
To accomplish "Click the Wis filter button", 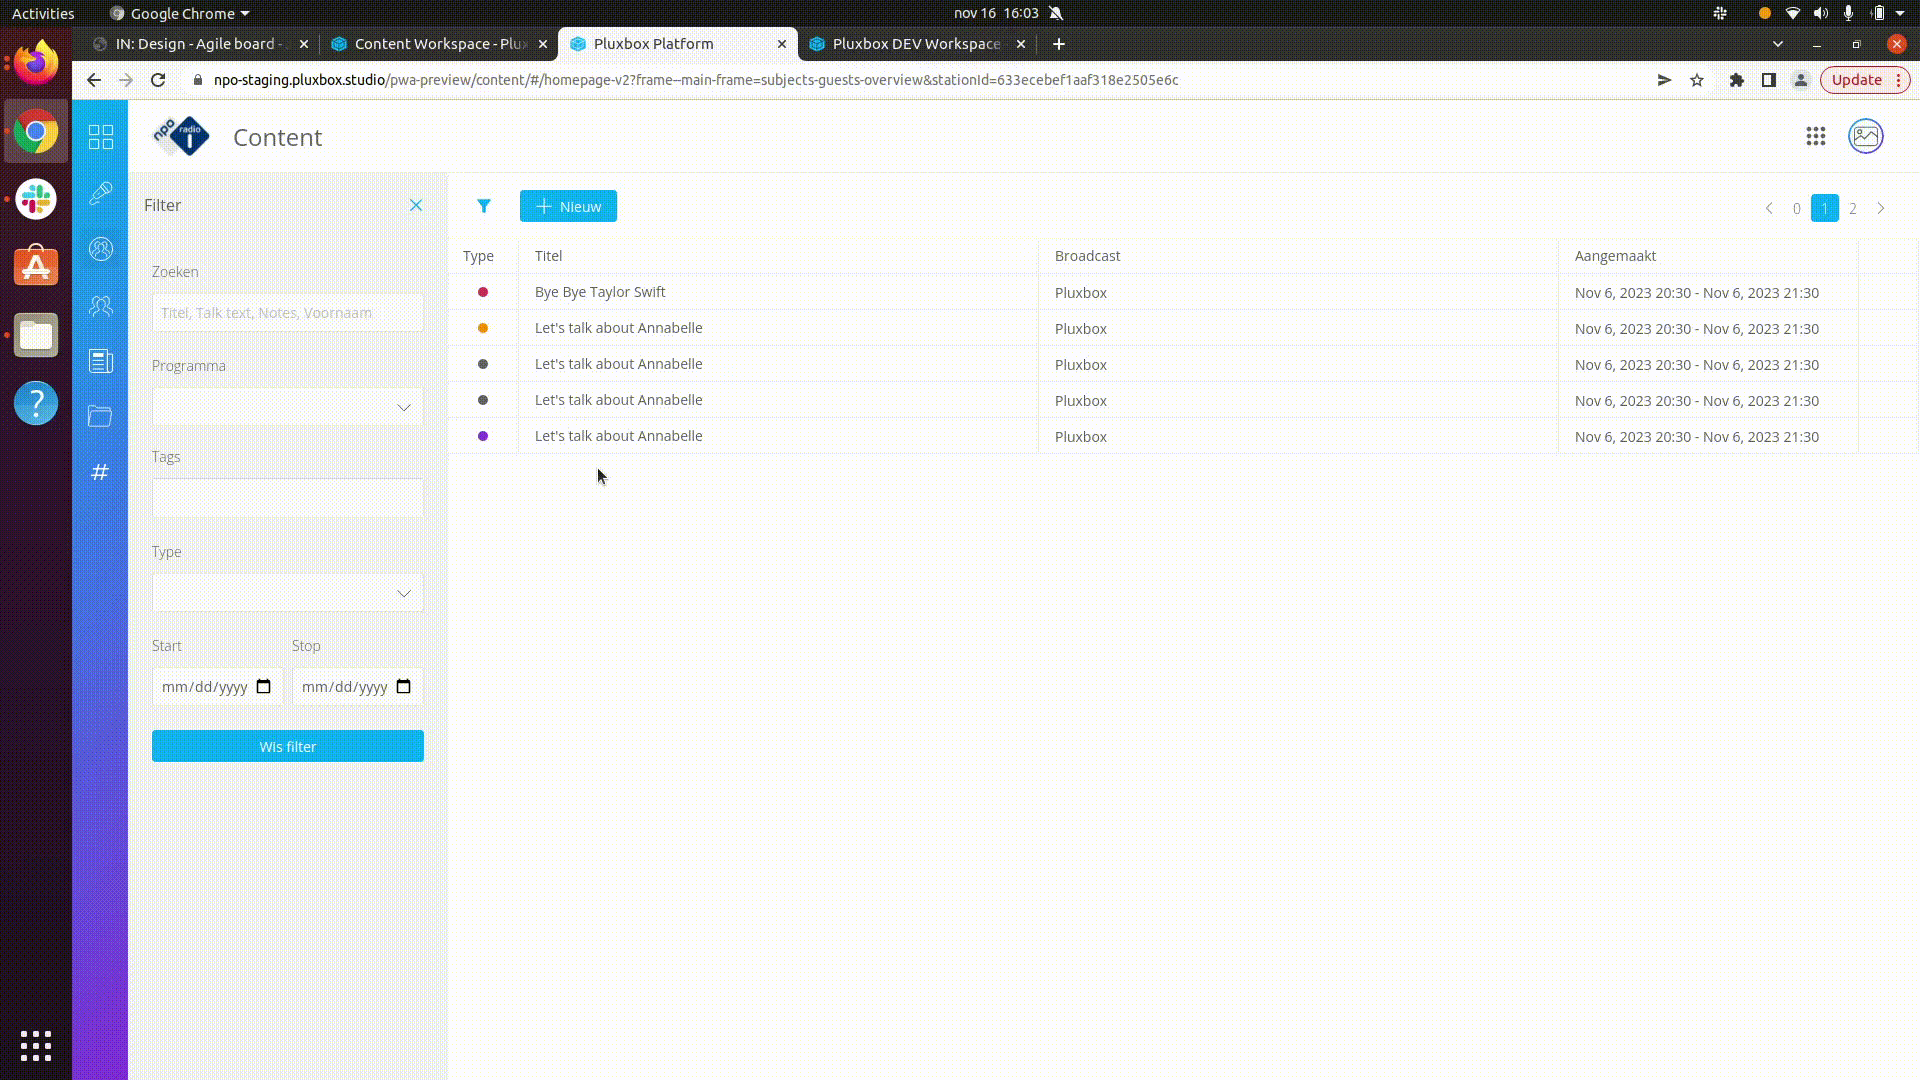I will [288, 746].
